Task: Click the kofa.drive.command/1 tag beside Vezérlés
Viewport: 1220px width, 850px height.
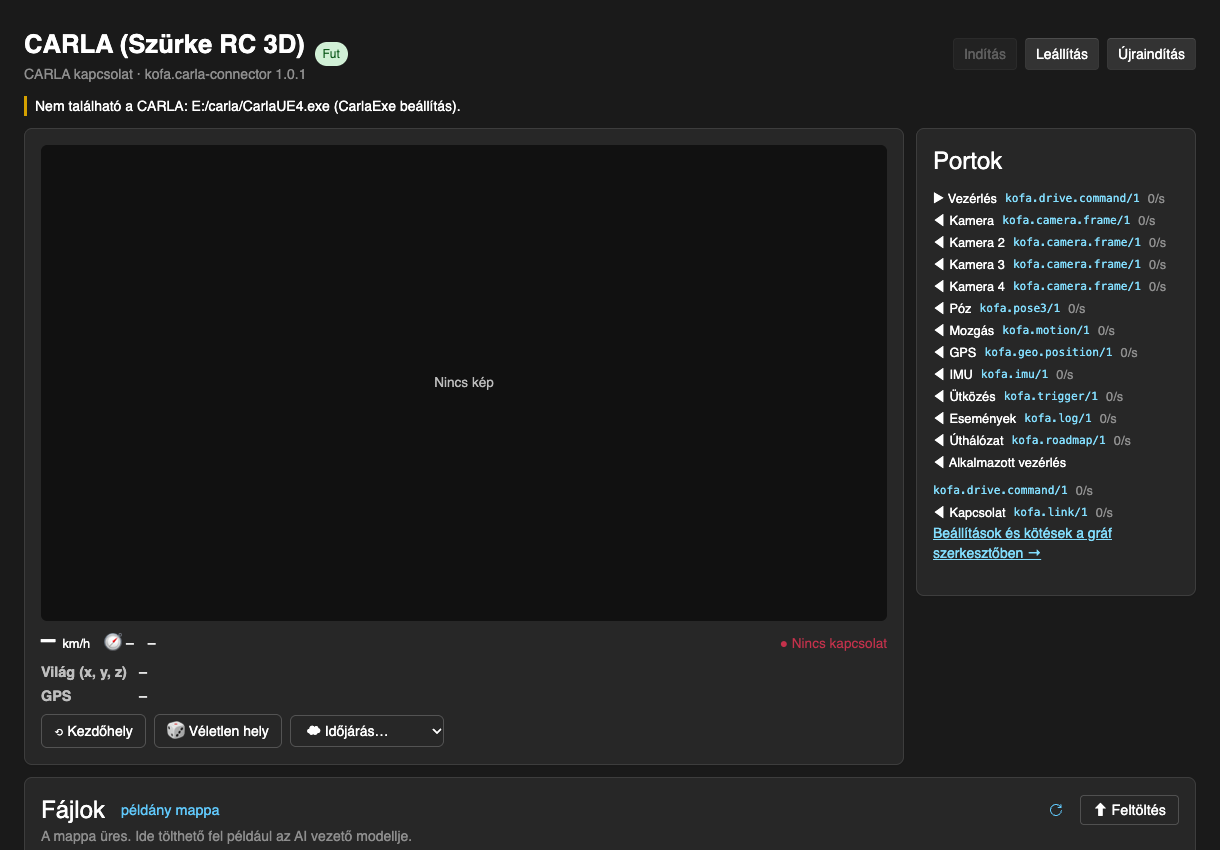Action: coord(1072,198)
